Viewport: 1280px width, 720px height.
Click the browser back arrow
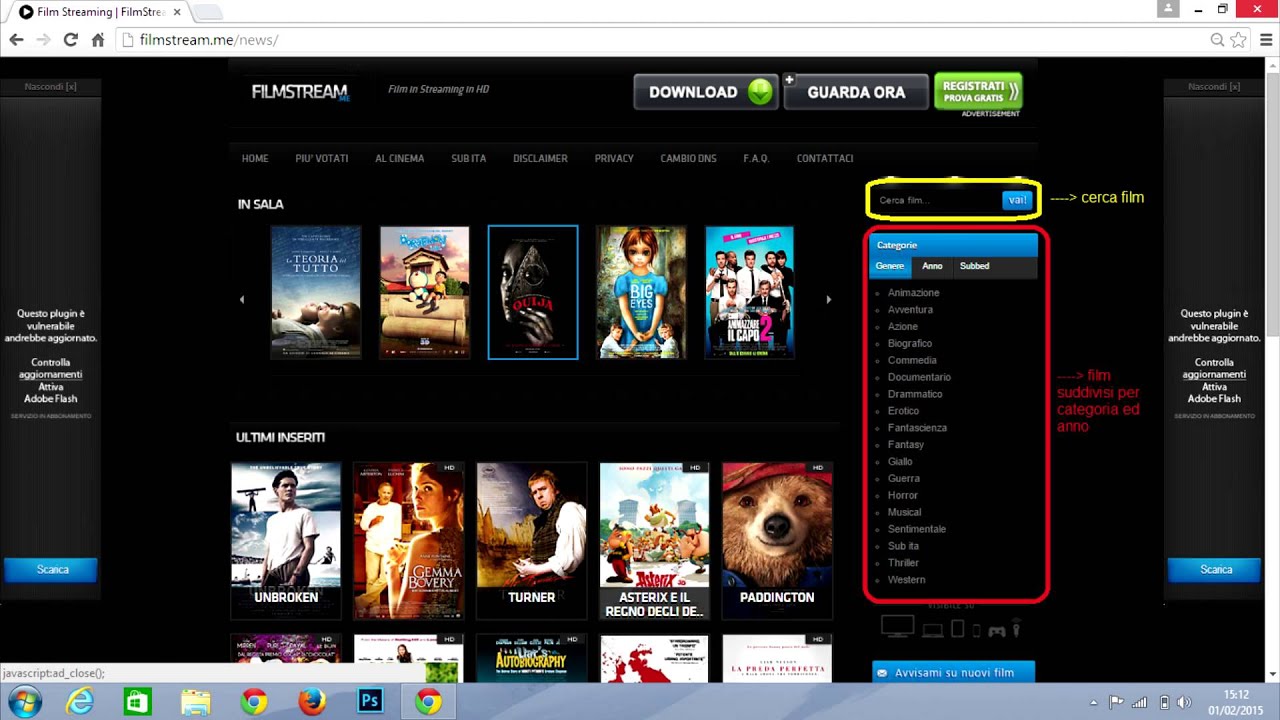pyautogui.click(x=16, y=40)
